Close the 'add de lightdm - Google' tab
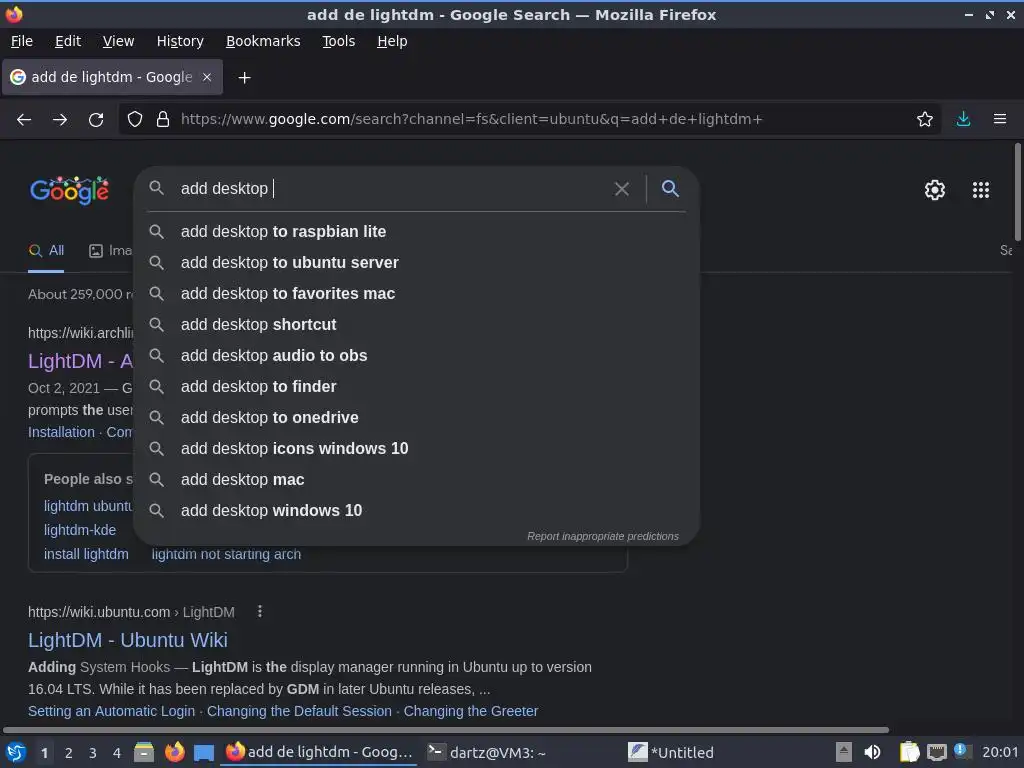 pyautogui.click(x=207, y=77)
